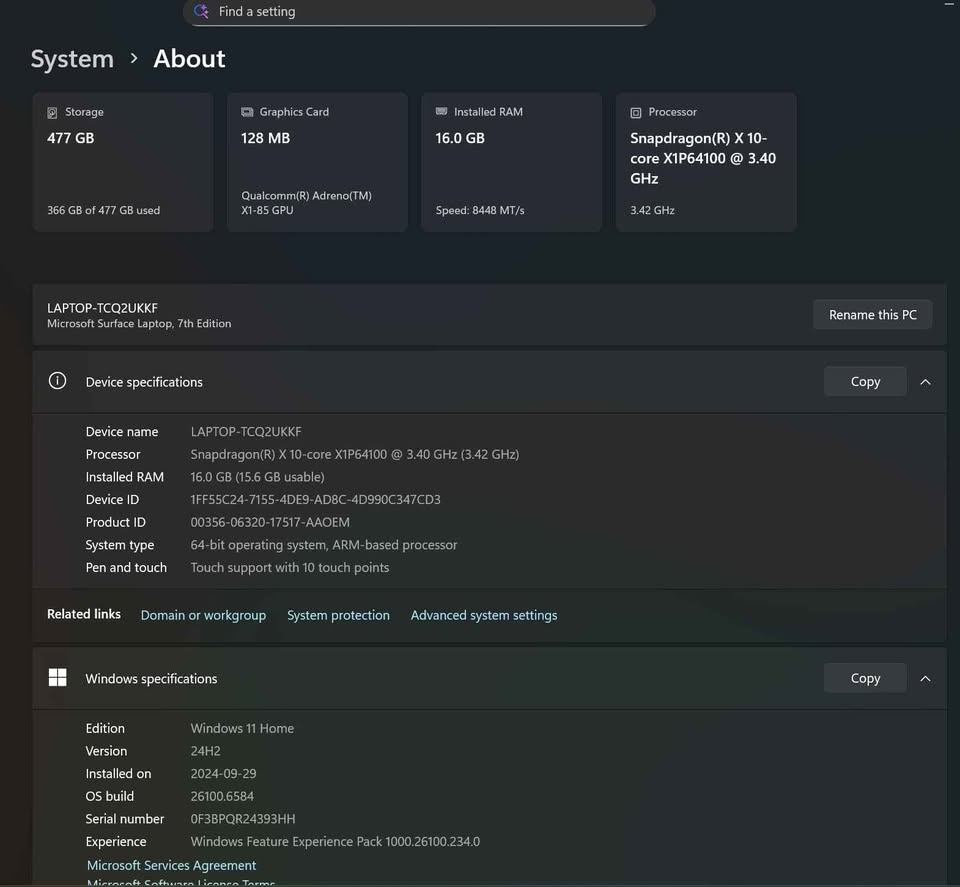Click the Installed RAM 16.0 GB usable value
Image resolution: width=960 pixels, height=887 pixels.
(257, 477)
